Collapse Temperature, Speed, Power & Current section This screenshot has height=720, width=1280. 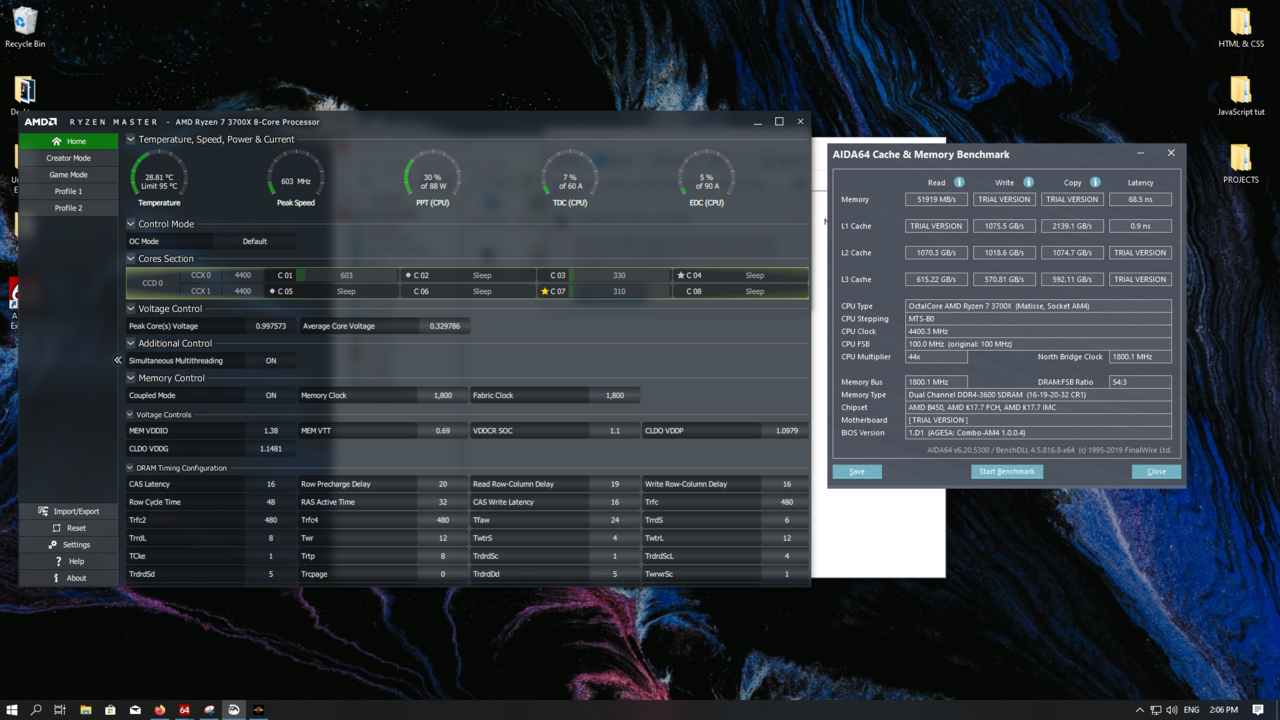coord(131,140)
